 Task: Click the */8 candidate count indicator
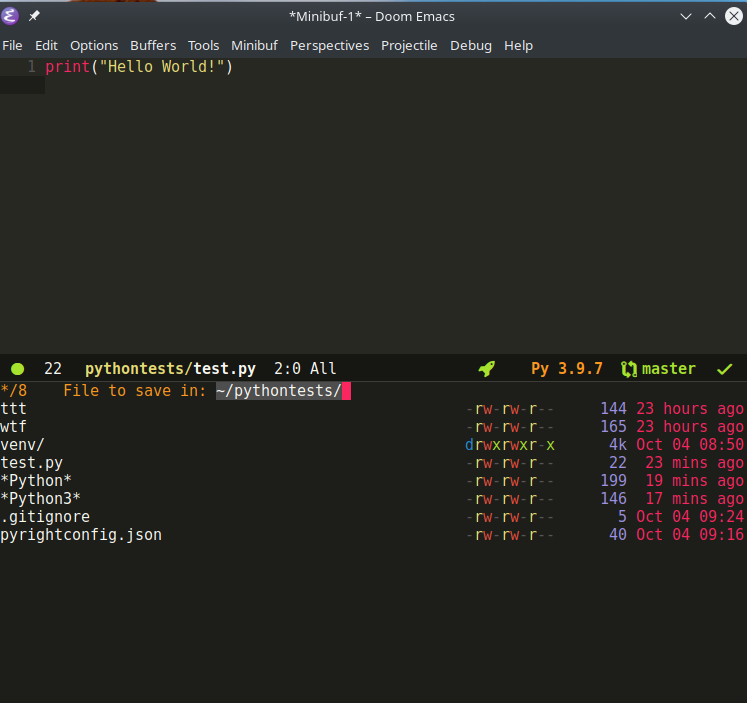point(13,391)
